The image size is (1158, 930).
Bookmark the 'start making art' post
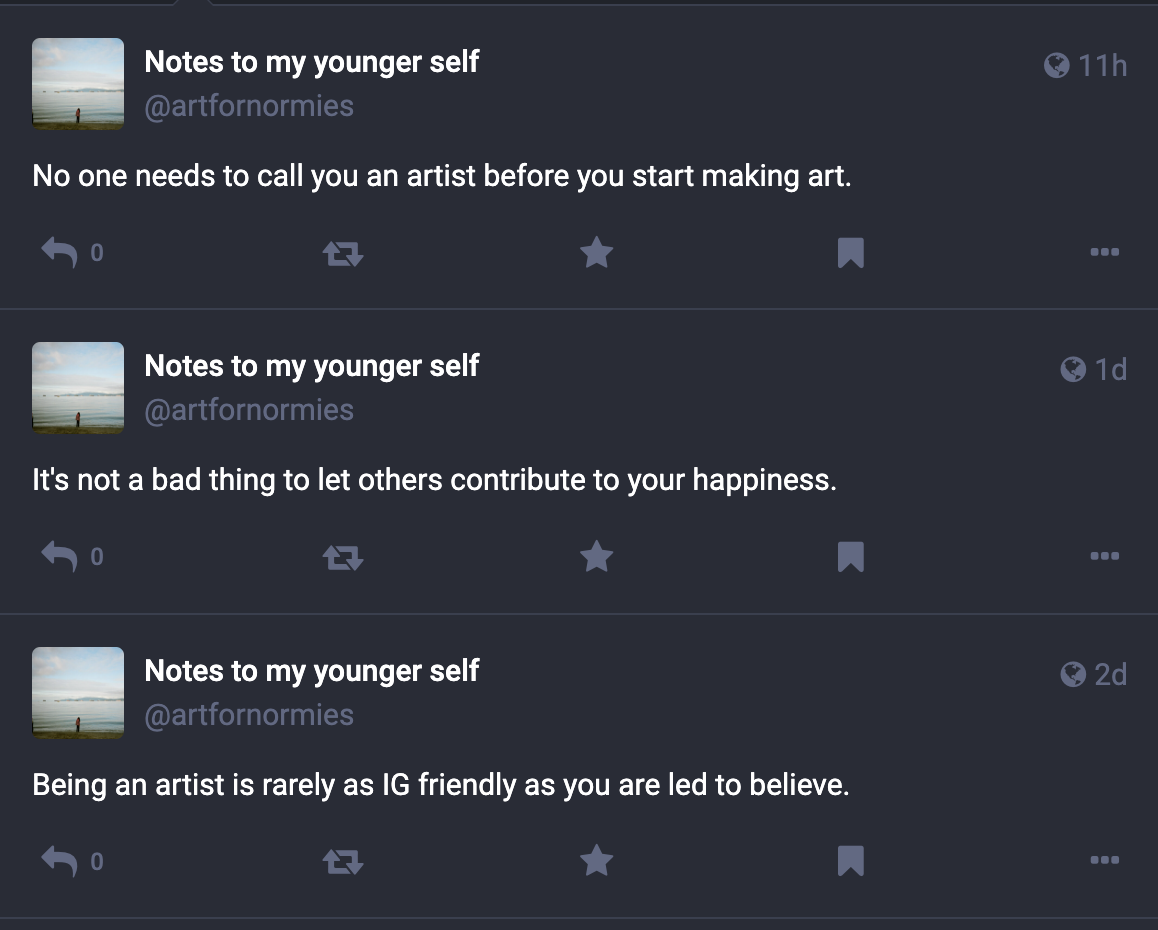tap(850, 253)
